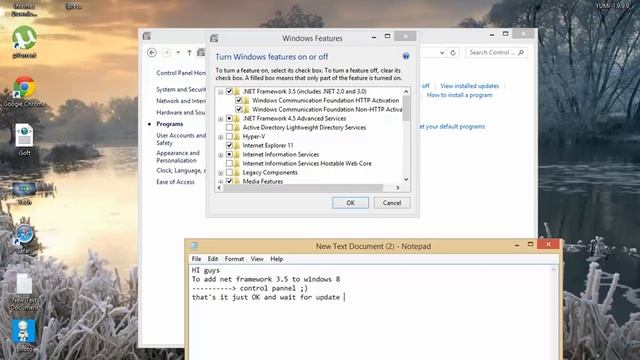Click the Windows Features help icon

coord(406,56)
